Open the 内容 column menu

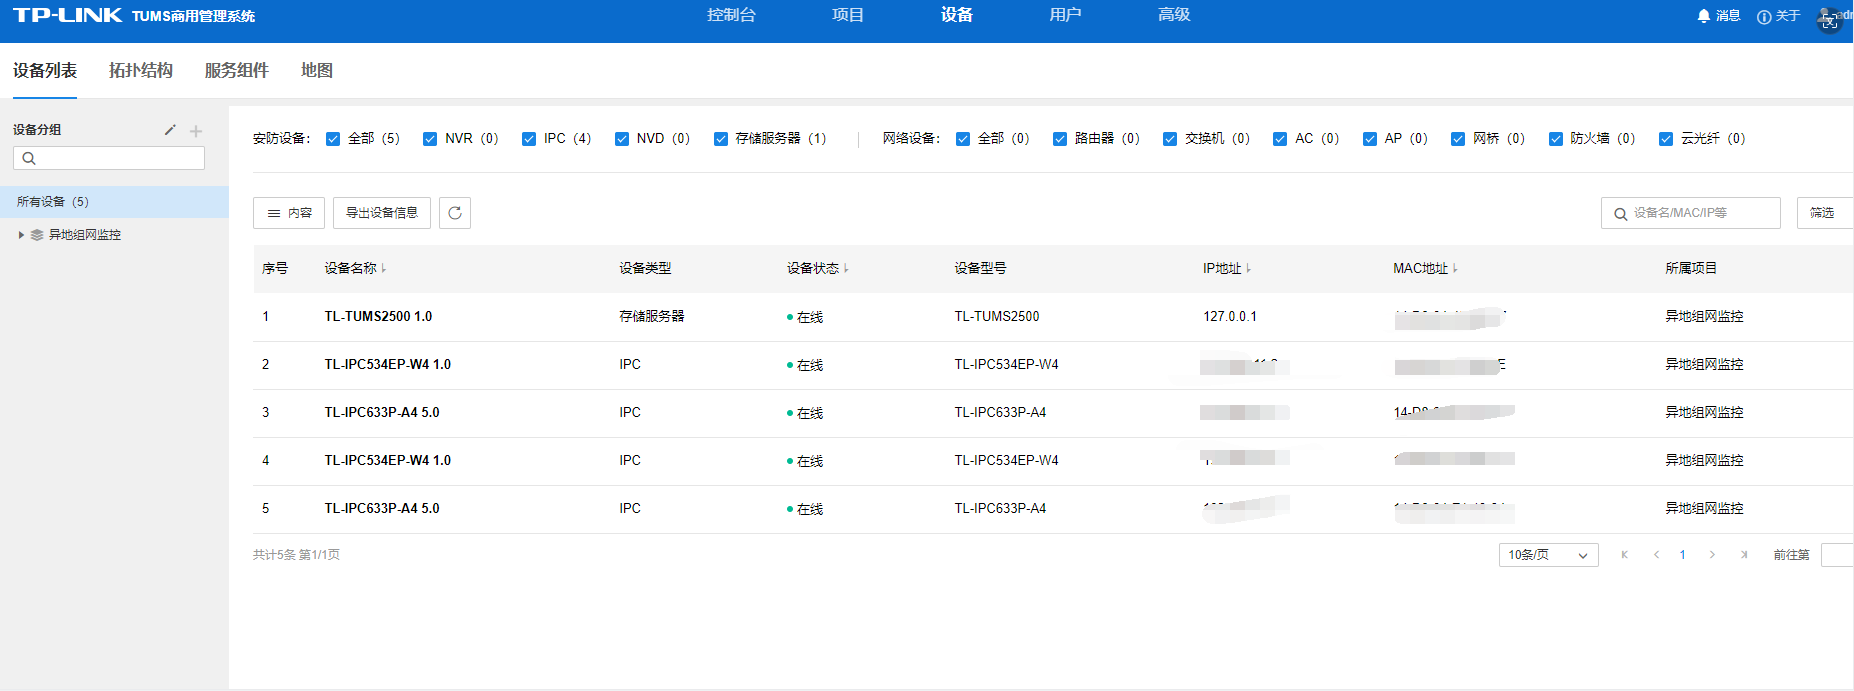(x=289, y=213)
